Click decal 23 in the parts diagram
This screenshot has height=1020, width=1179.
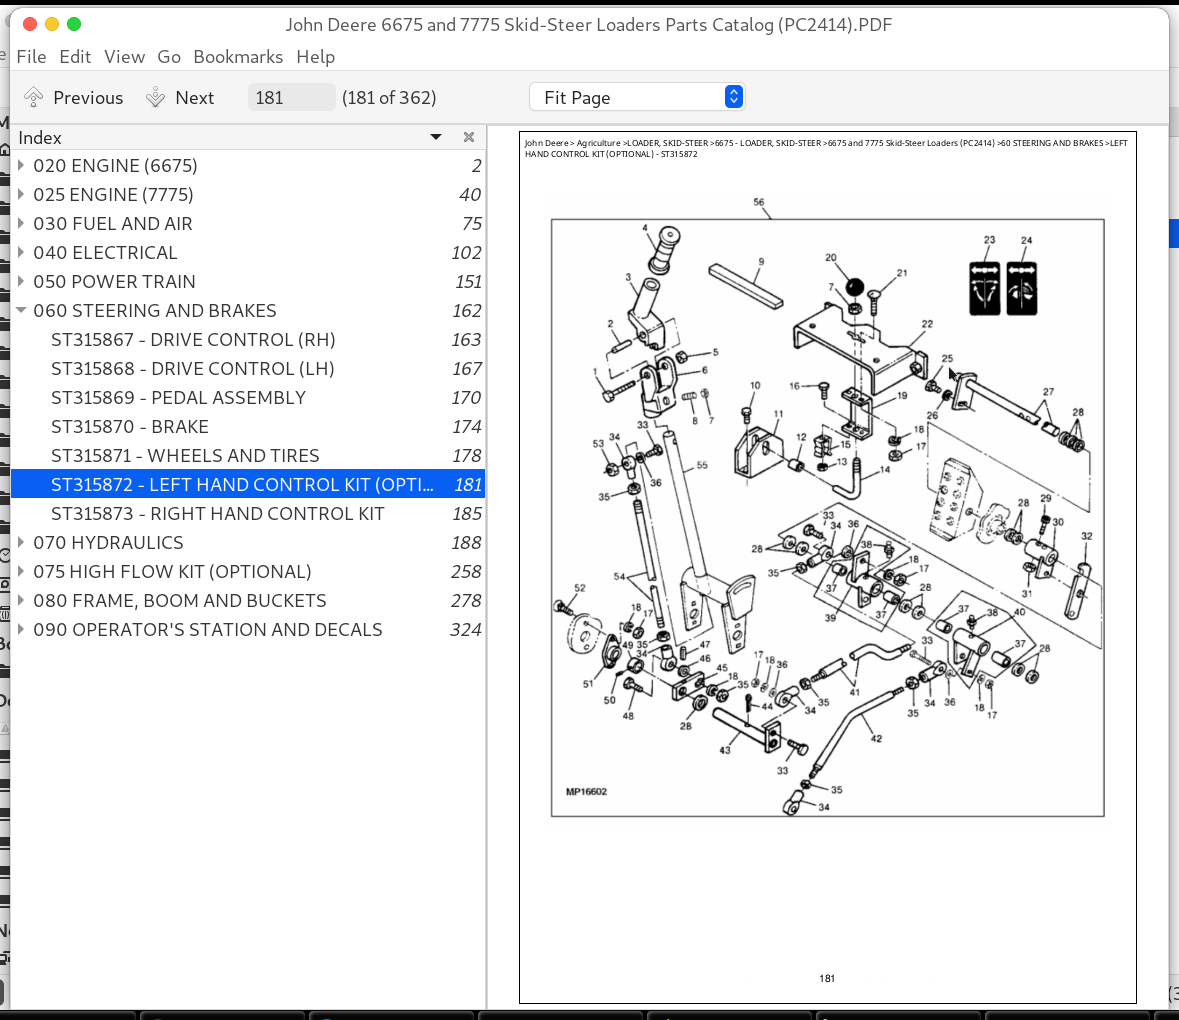point(985,289)
